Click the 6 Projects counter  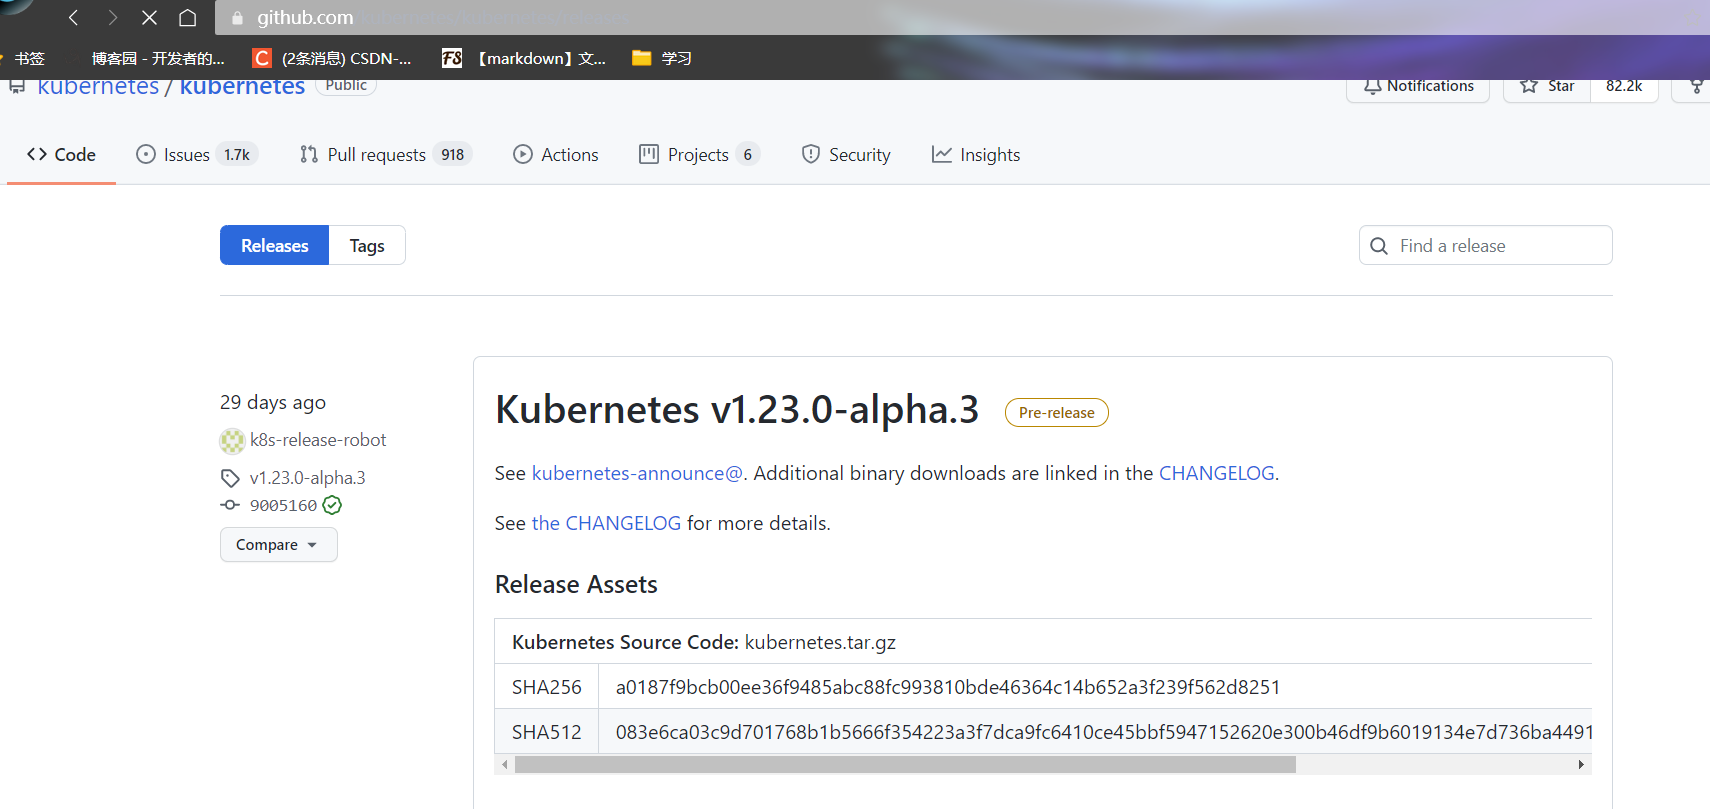pos(748,154)
